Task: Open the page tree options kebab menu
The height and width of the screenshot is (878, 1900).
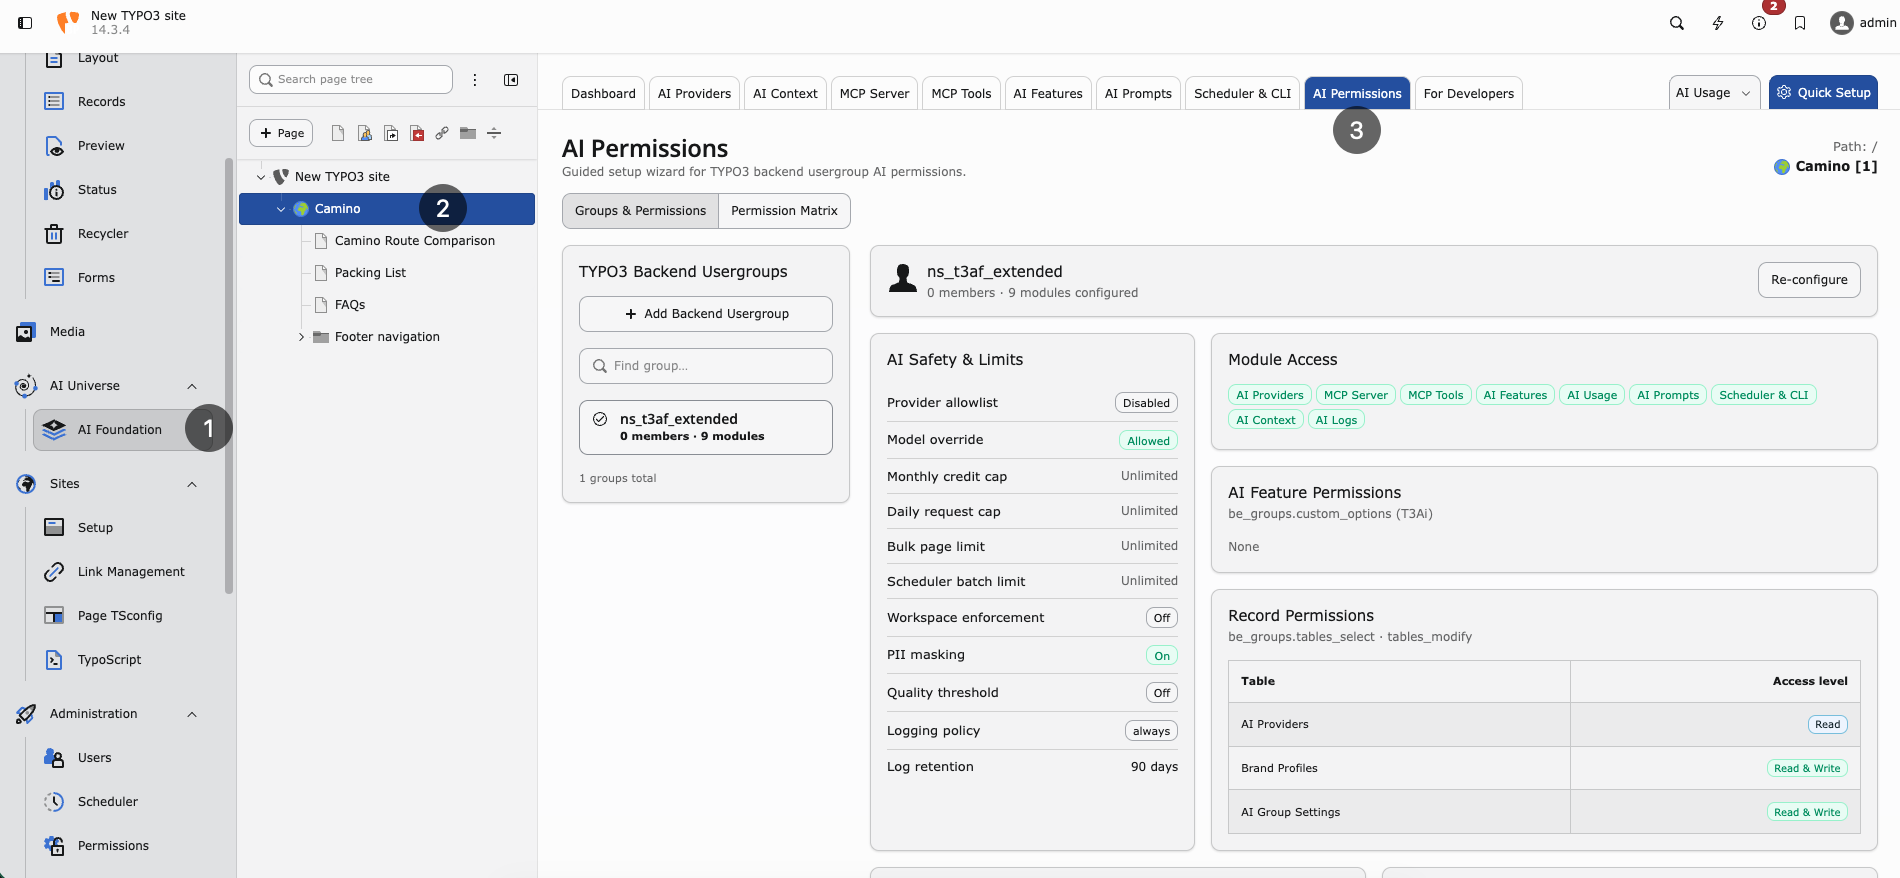Action: pyautogui.click(x=475, y=80)
